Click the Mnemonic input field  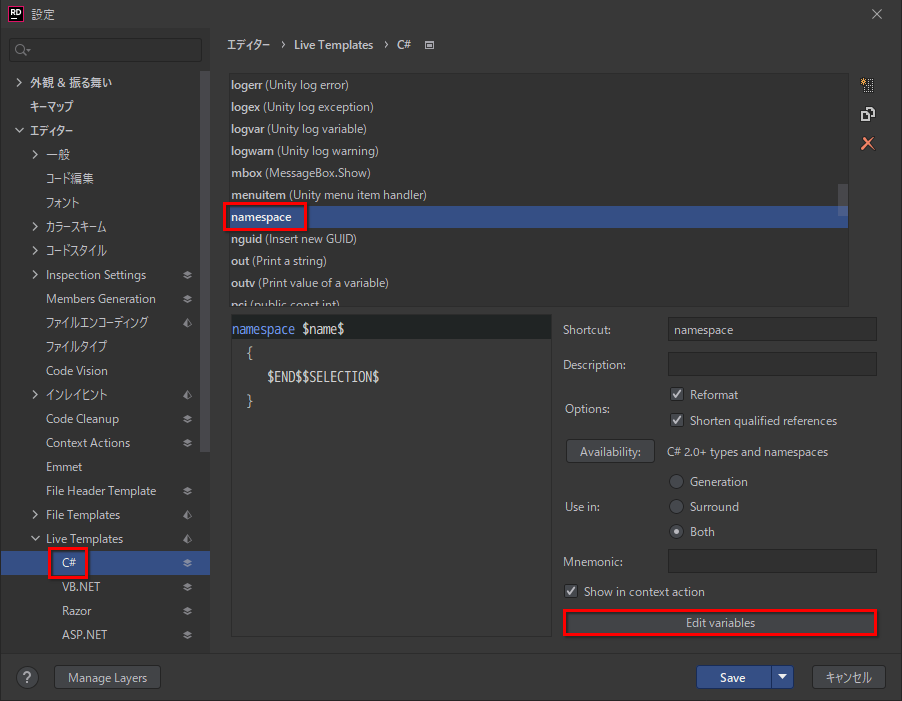point(772,561)
